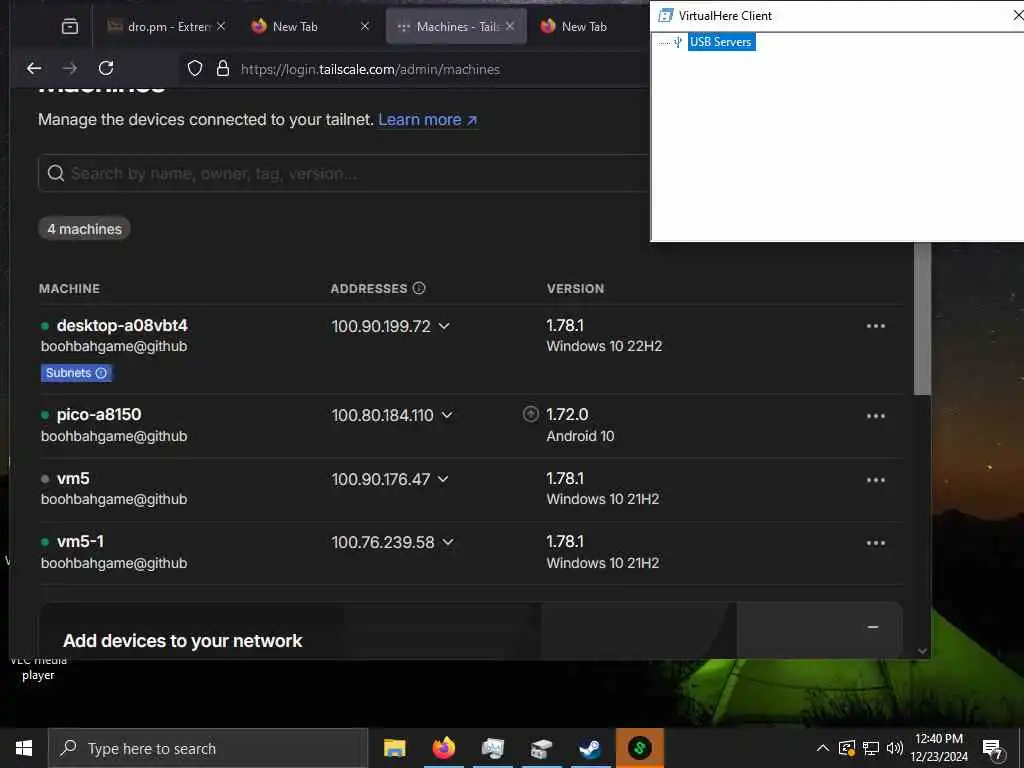The width and height of the screenshot is (1024, 768).
Task: Open options menu for desktop-a08vbt4
Action: point(875,326)
